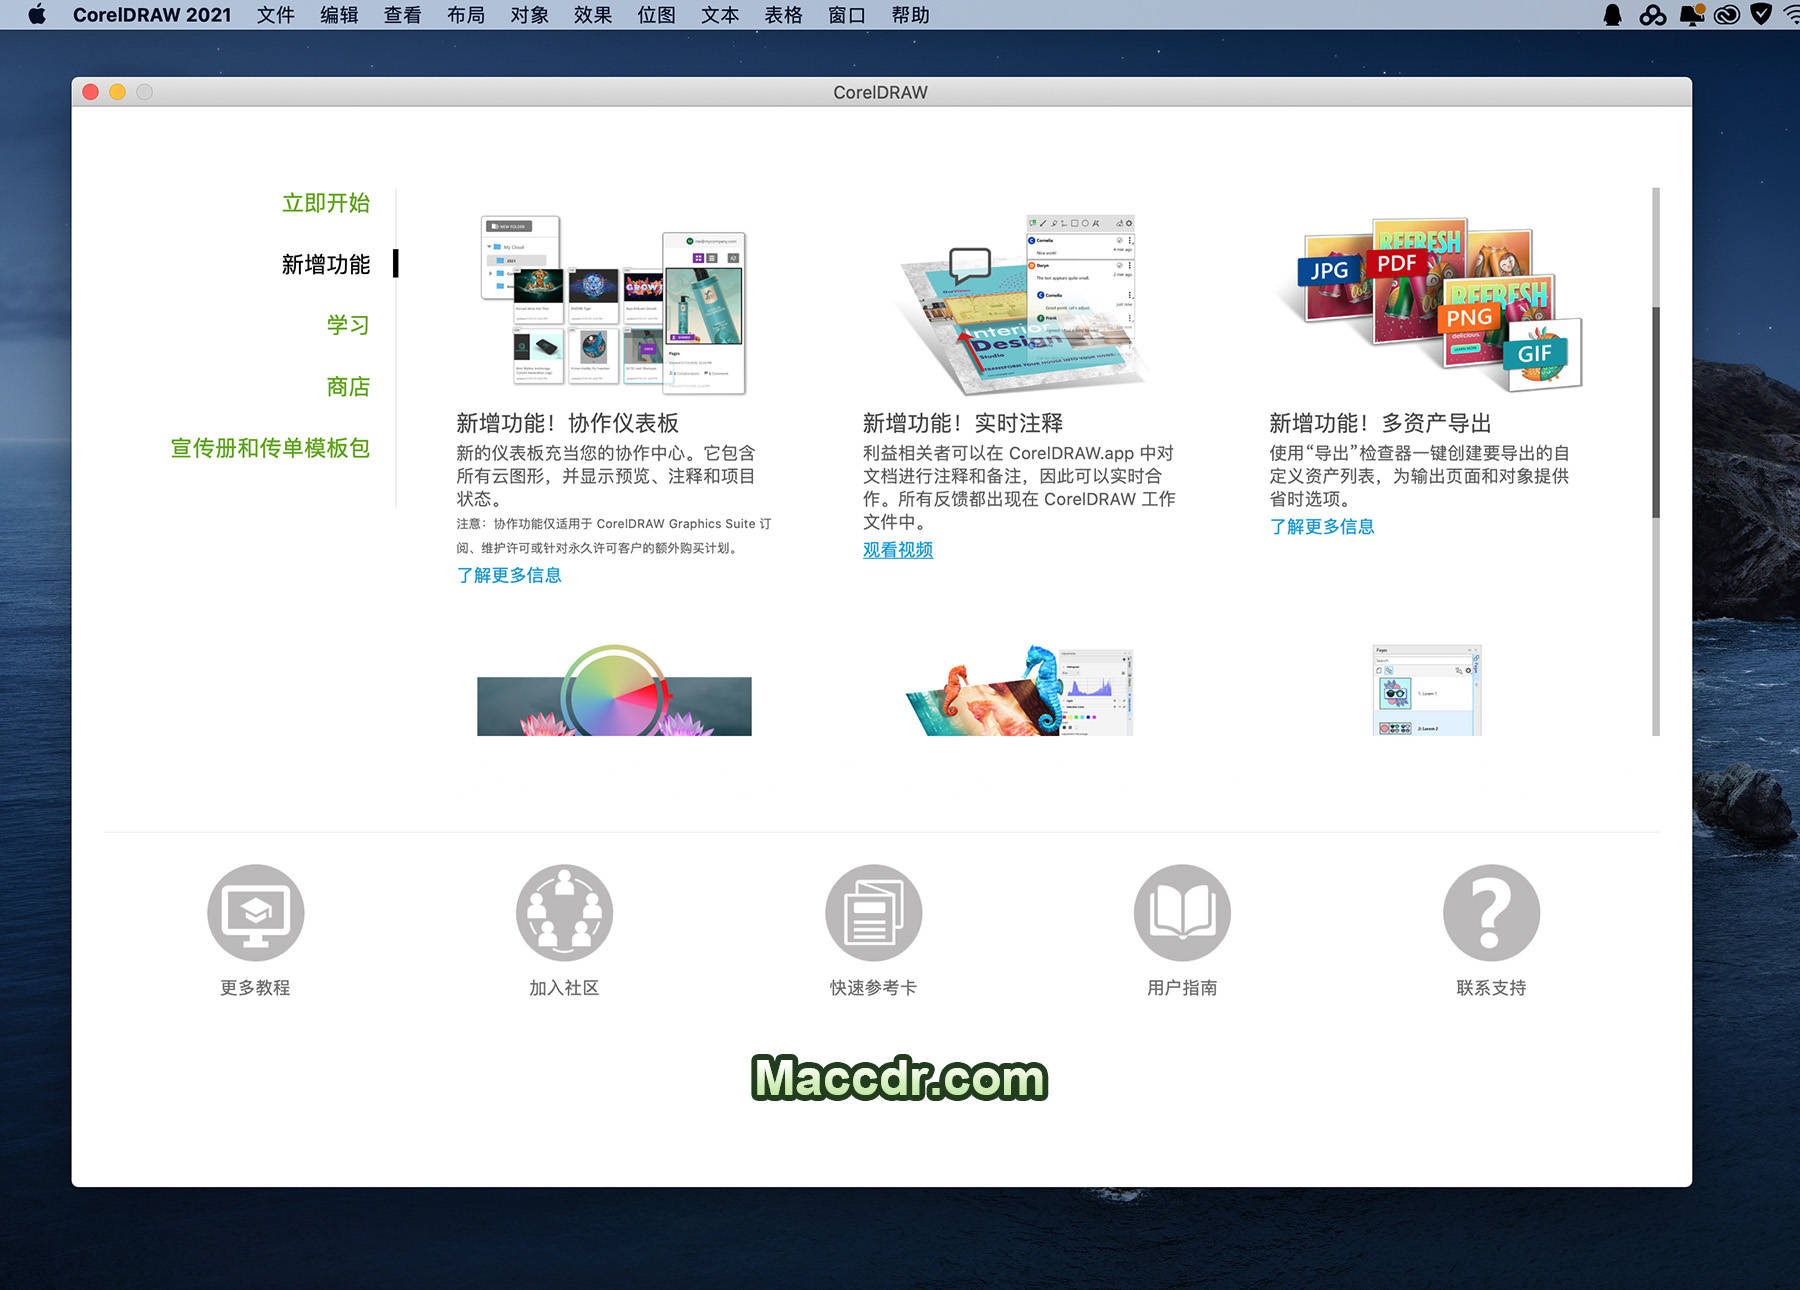1800x1290 pixels.
Task: Click the 快速参考卡 label
Action: (x=873, y=987)
